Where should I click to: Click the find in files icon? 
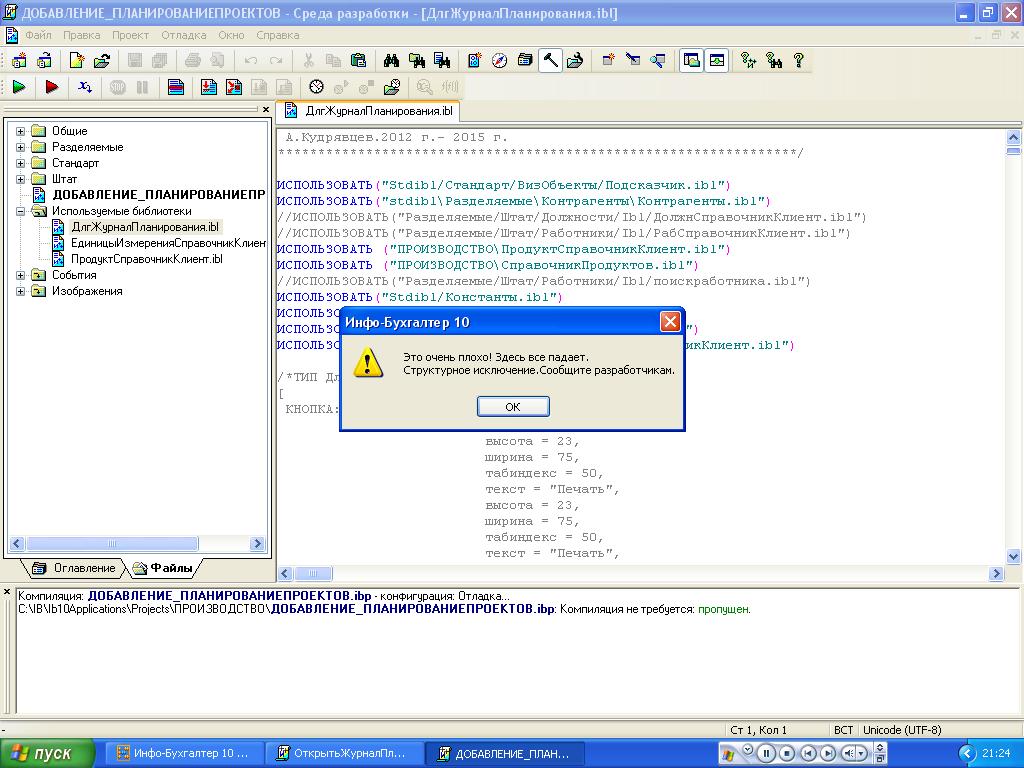[x=417, y=61]
